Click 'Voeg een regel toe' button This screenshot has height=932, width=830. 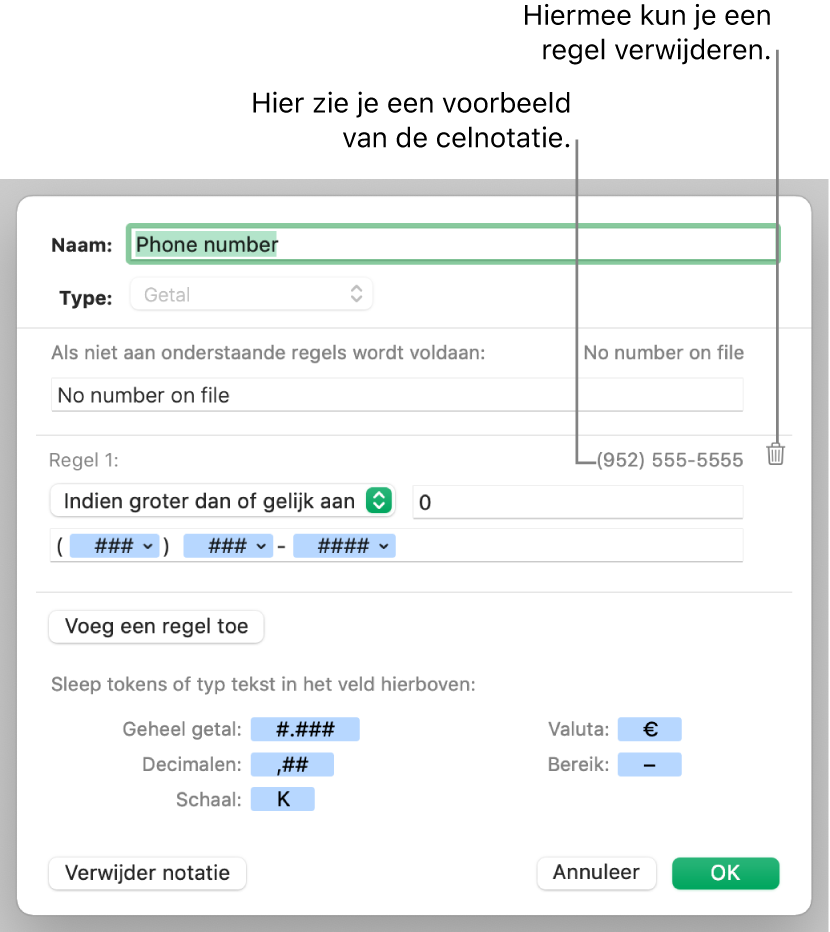coord(155,627)
